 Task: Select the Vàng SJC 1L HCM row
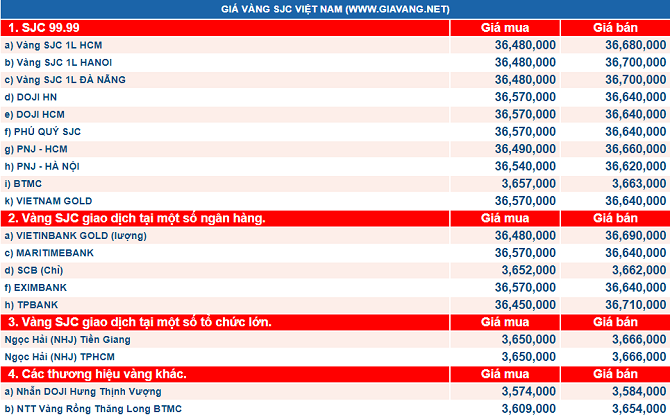tap(335, 45)
